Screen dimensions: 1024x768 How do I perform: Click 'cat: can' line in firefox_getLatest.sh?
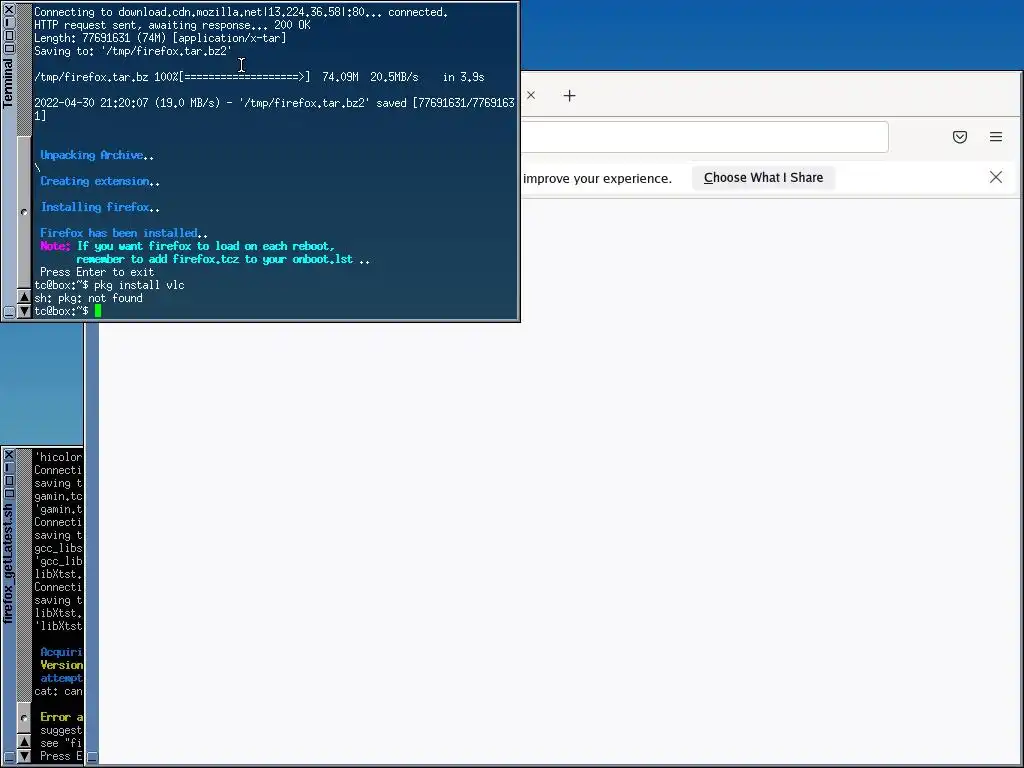pyautogui.click(x=58, y=691)
